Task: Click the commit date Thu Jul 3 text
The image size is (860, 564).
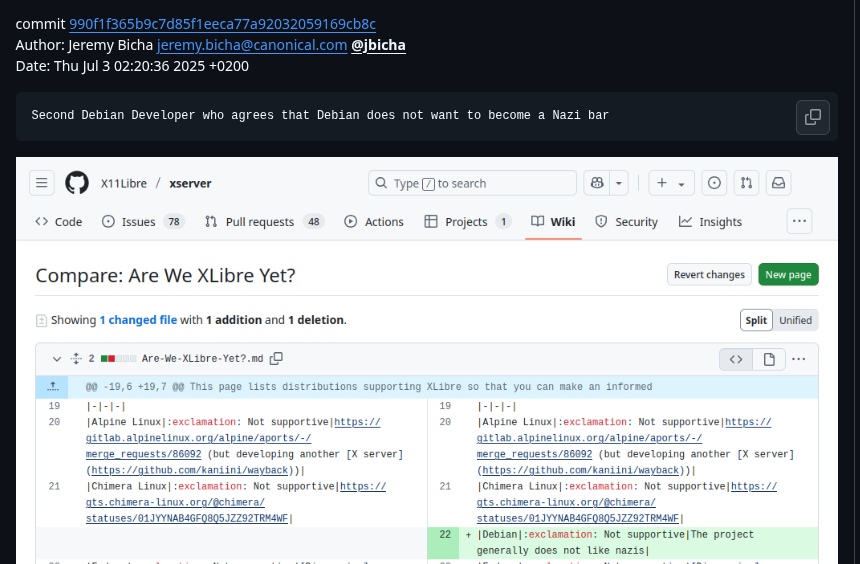Action: click(x=132, y=66)
